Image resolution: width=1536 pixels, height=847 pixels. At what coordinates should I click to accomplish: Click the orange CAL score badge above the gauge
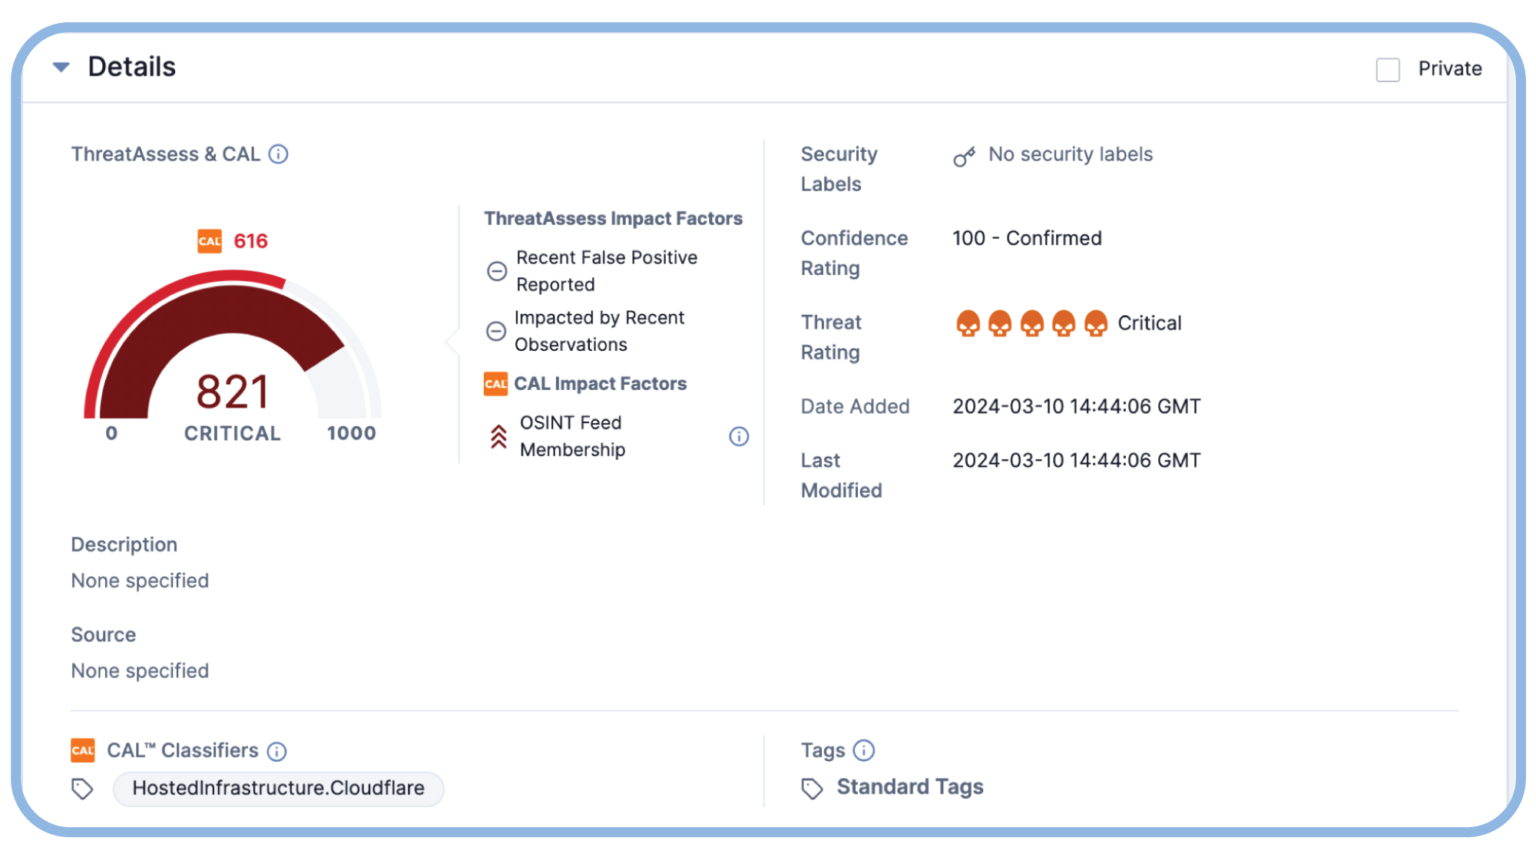[x=210, y=241]
